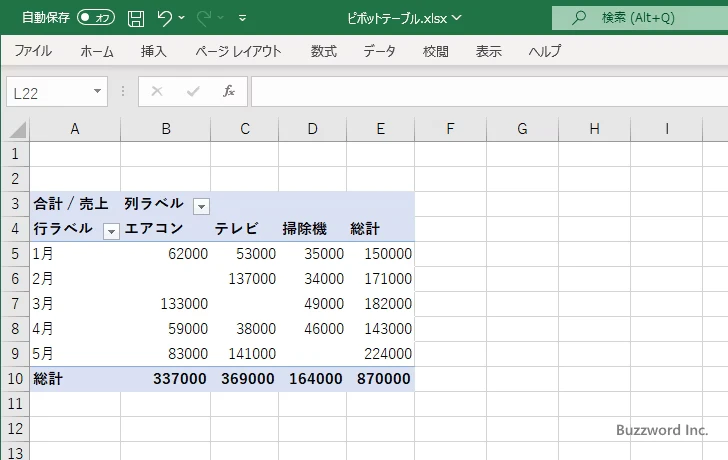The image size is (728, 460).
Task: Open the 表示 tab
Action: [x=488, y=51]
